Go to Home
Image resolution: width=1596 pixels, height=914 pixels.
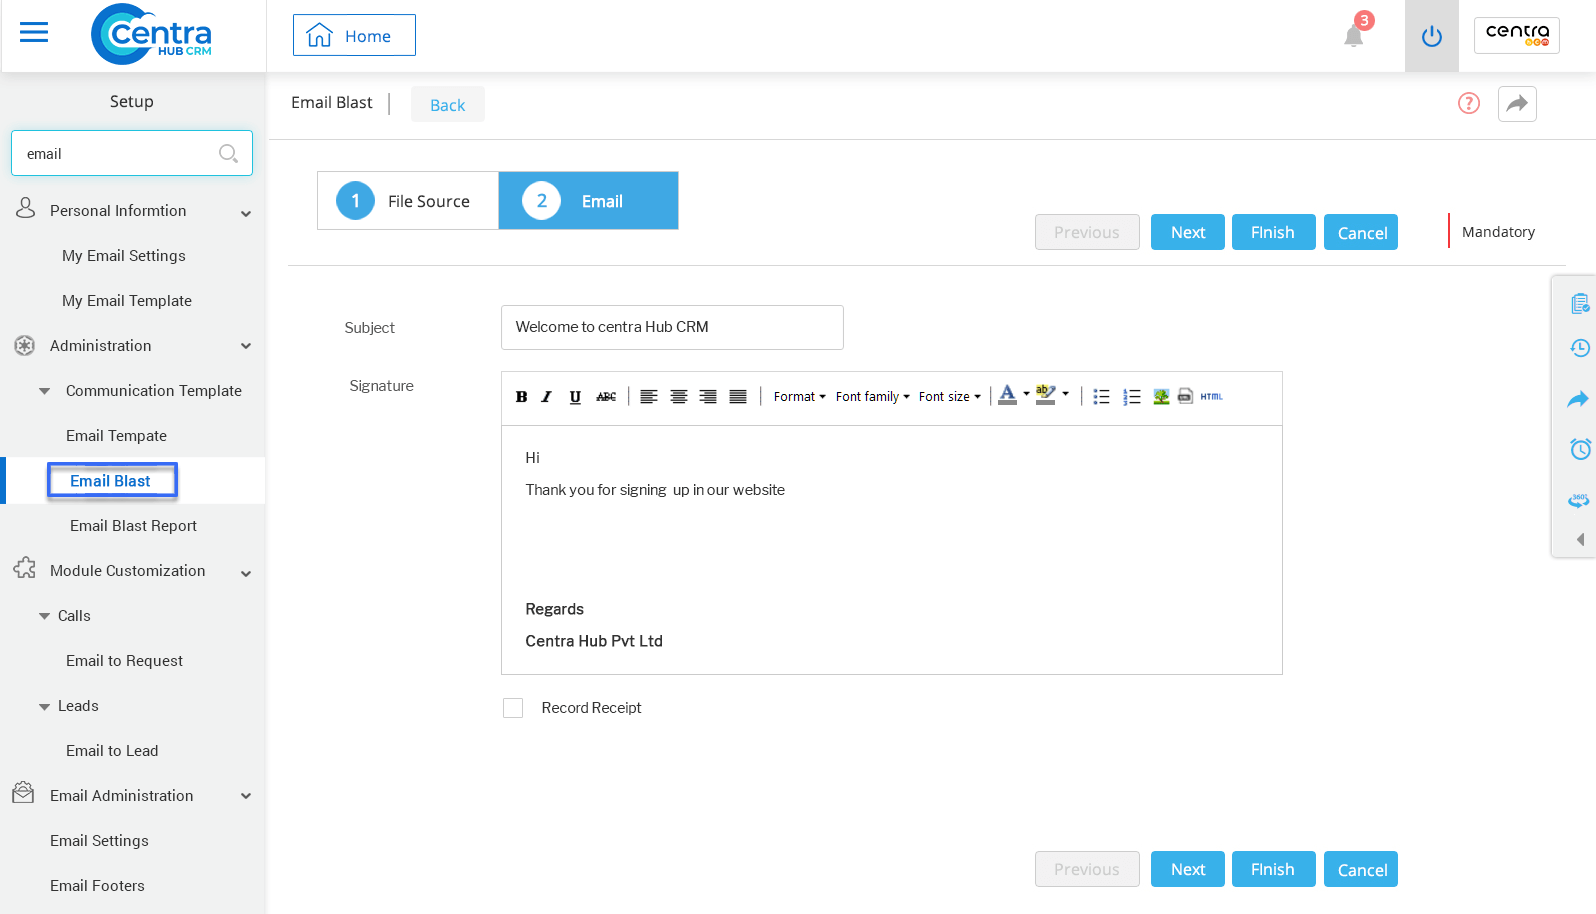point(354,35)
